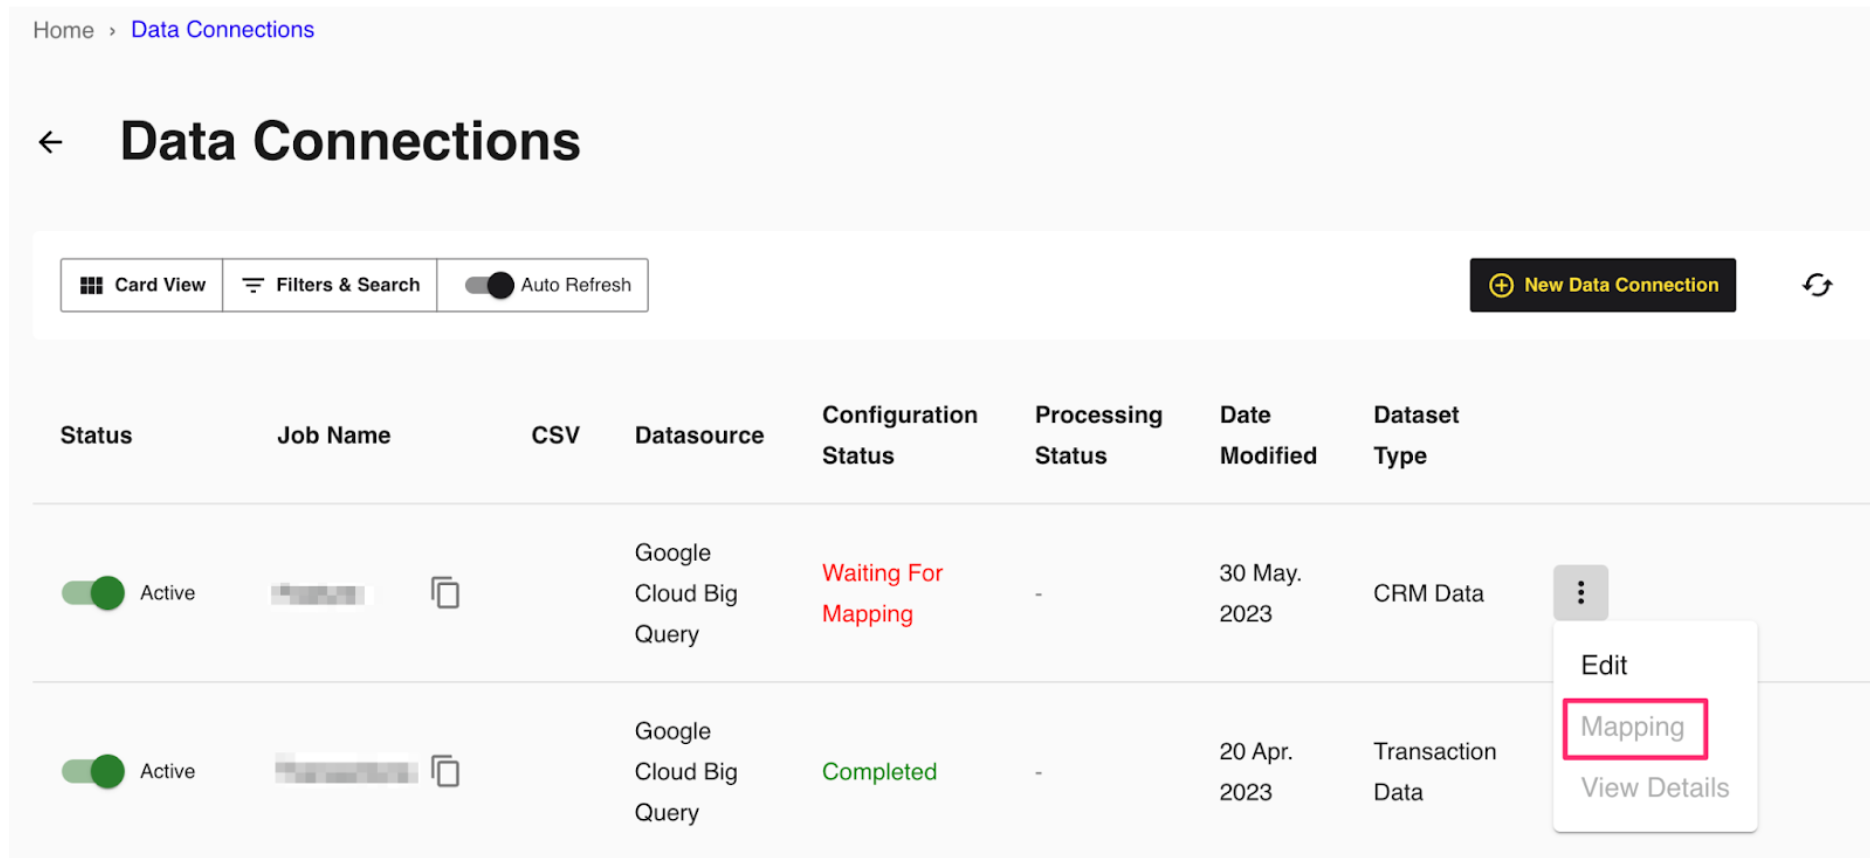Copy the first row's job name

pyautogui.click(x=445, y=593)
